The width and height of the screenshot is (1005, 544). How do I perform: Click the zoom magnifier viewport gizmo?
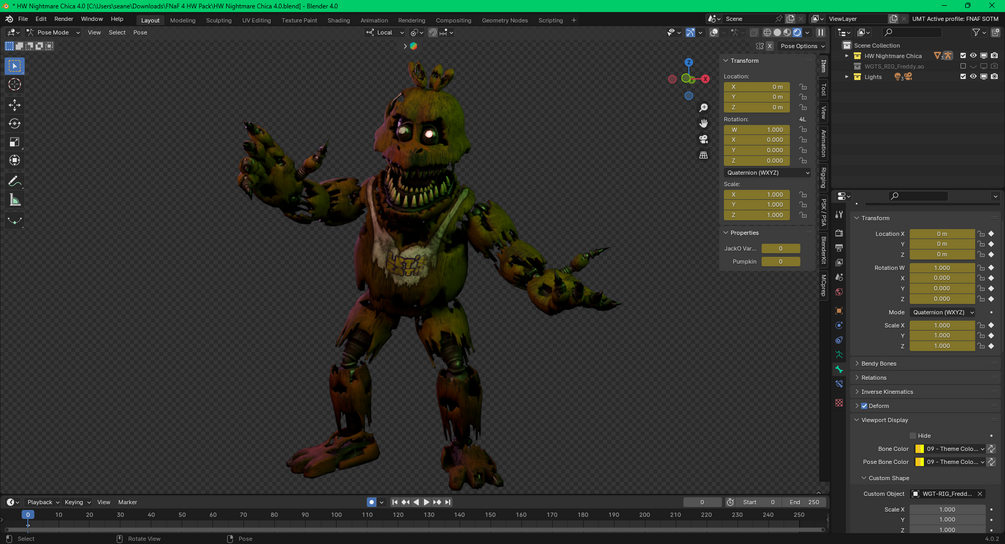[x=704, y=108]
